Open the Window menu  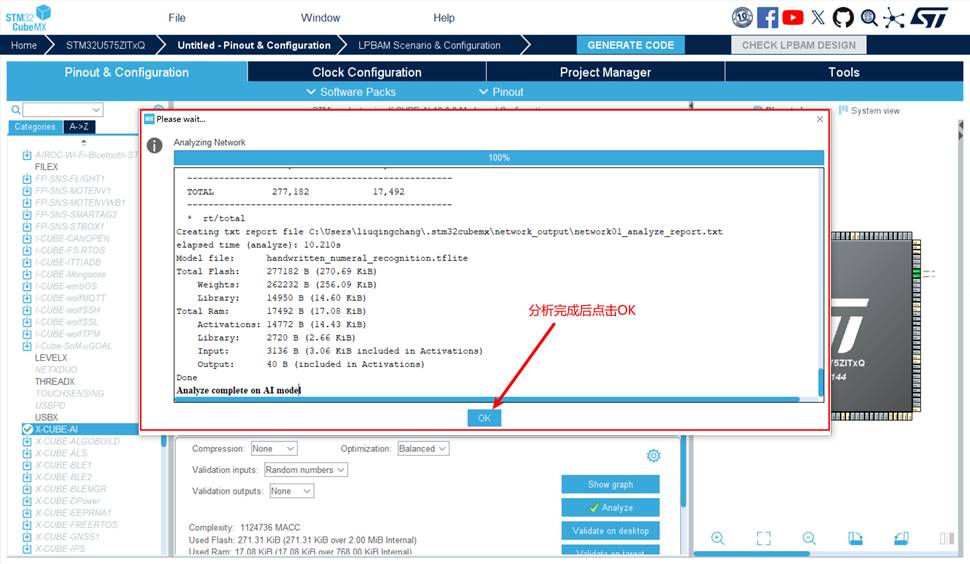(x=320, y=17)
